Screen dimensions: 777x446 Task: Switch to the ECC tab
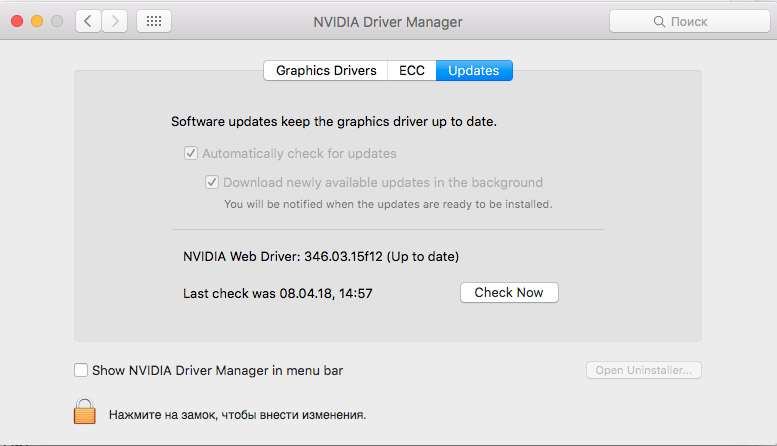tap(412, 70)
